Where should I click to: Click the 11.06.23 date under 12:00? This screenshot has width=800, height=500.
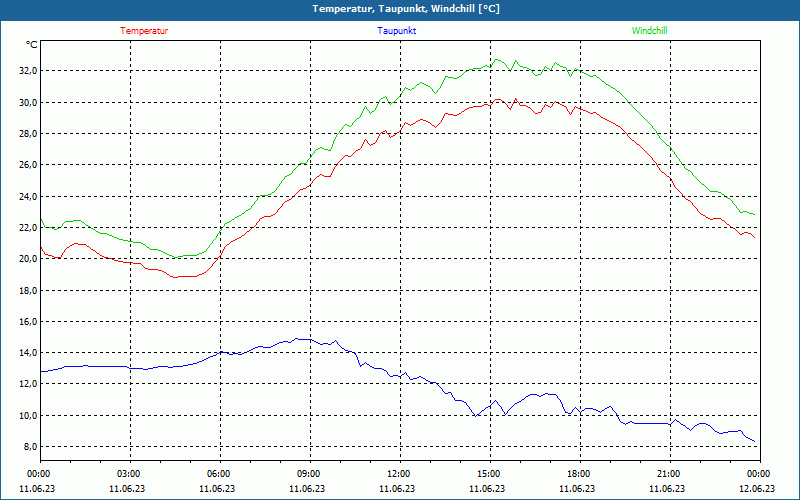click(x=397, y=488)
